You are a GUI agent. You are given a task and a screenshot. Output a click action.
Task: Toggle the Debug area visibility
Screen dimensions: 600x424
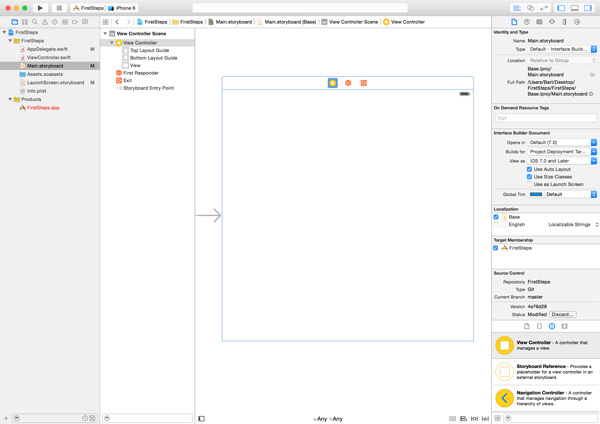point(575,8)
